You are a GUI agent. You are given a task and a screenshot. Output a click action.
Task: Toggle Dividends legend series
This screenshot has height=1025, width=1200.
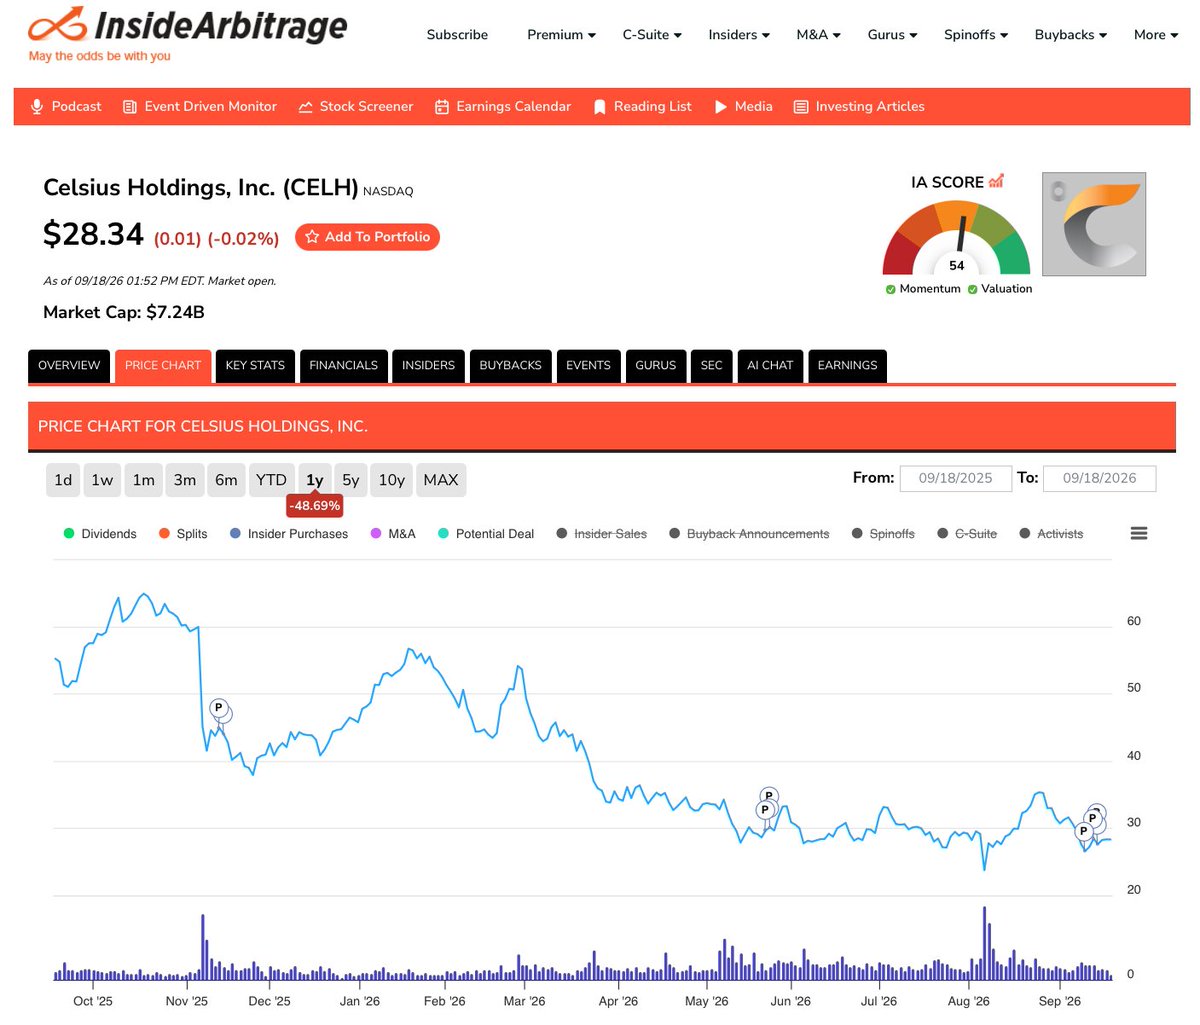coord(100,534)
